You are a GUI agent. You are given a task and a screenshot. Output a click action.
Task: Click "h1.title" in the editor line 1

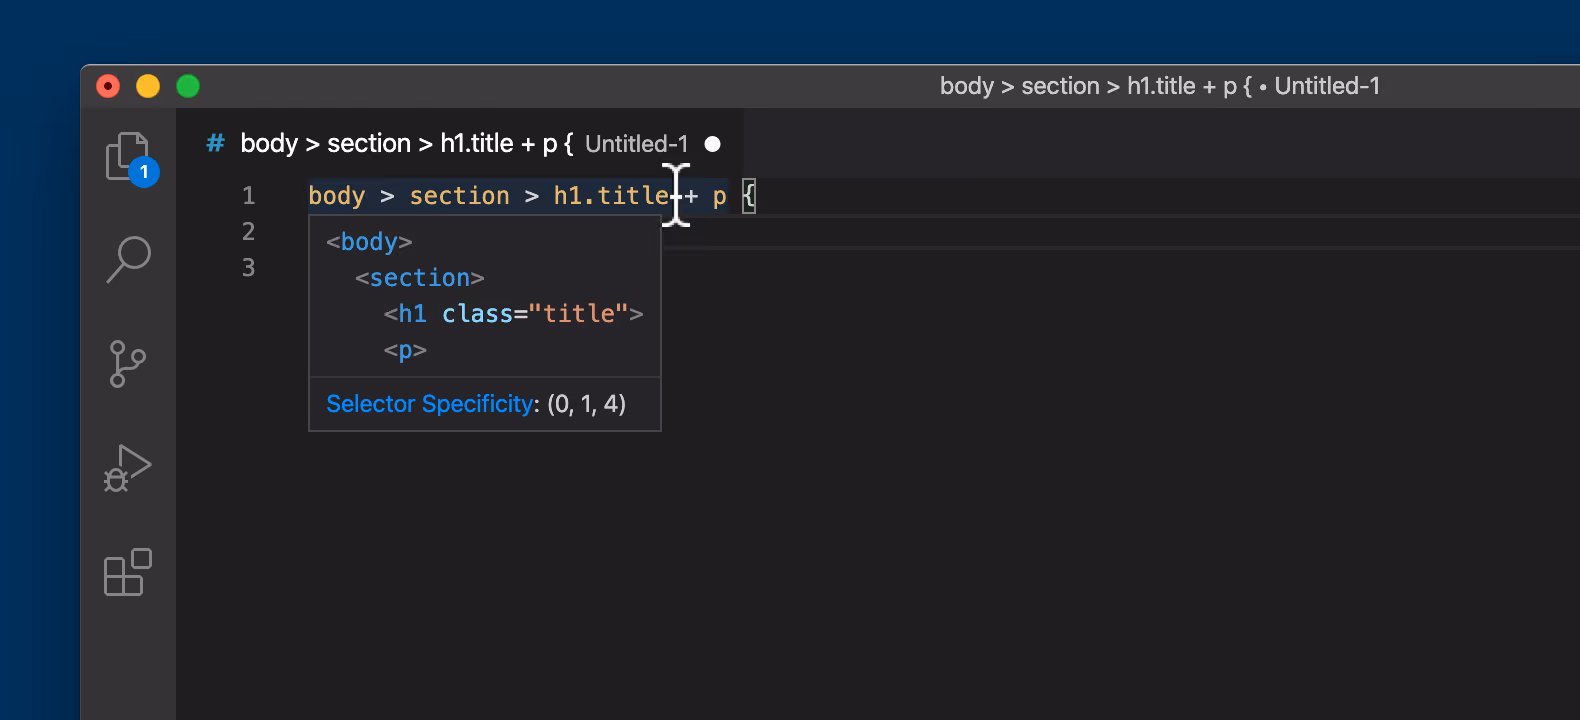611,196
